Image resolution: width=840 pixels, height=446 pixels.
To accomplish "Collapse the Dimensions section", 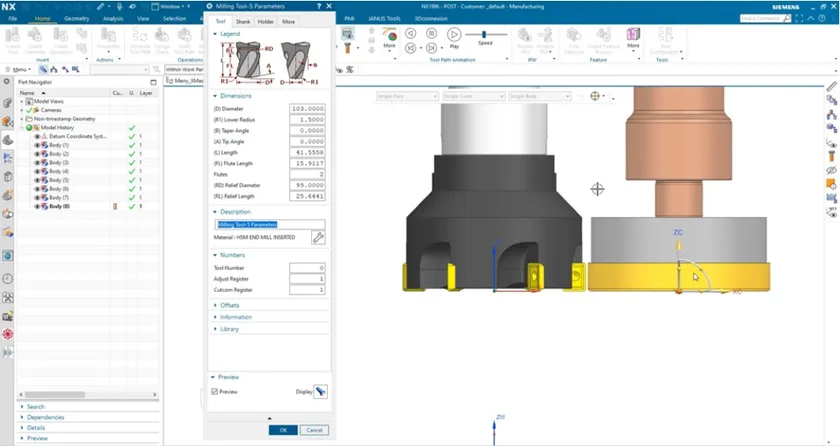I will (215, 96).
